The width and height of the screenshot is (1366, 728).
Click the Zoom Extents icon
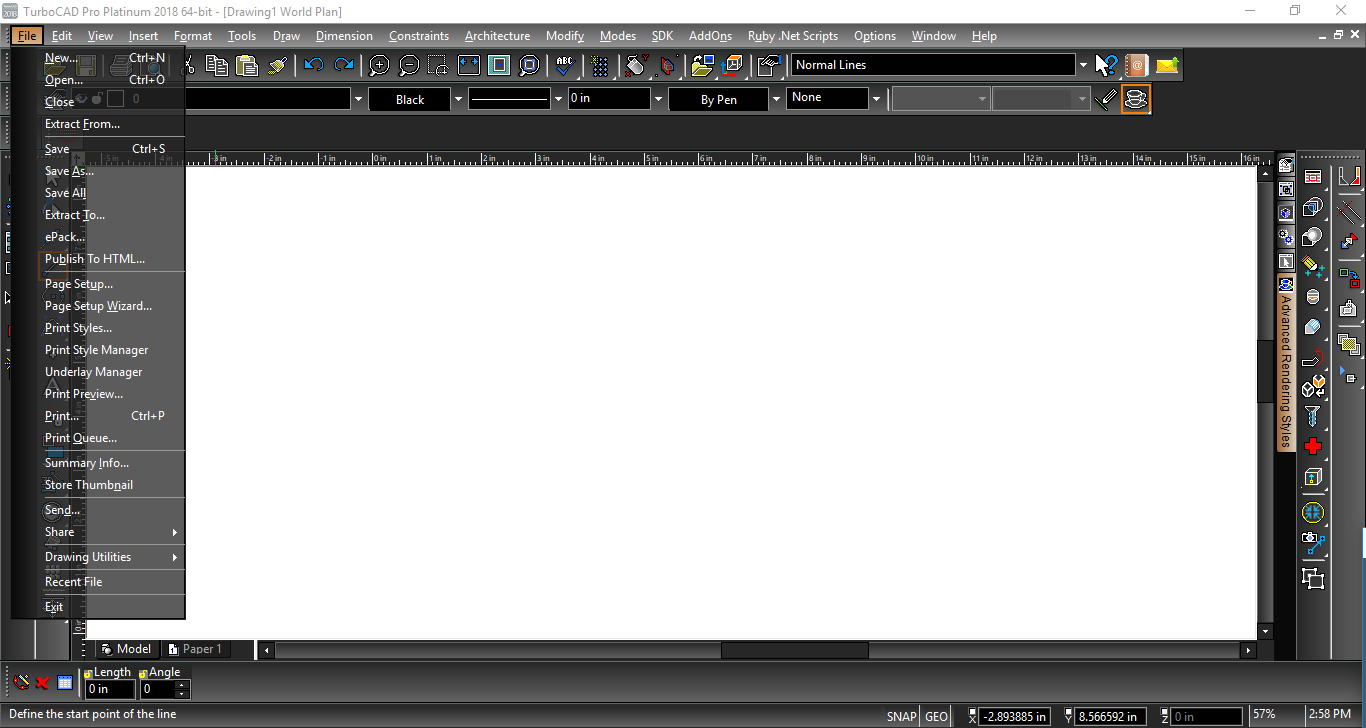(469, 65)
